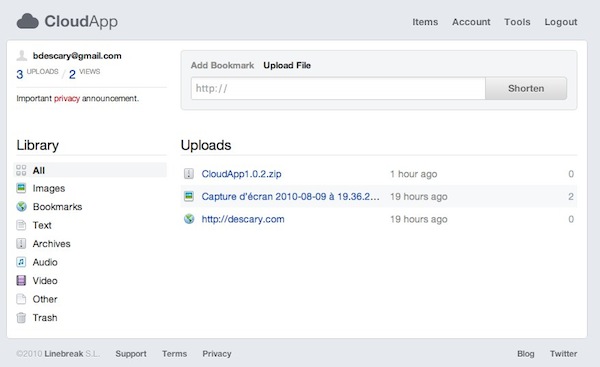Click "19 hours ago" in descary.com row
This screenshot has width=600, height=367.
coord(419,219)
